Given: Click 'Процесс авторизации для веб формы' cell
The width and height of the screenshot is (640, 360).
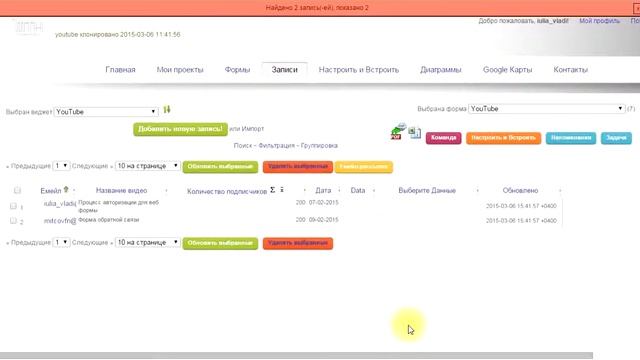Looking at the screenshot, I should (x=118, y=206).
